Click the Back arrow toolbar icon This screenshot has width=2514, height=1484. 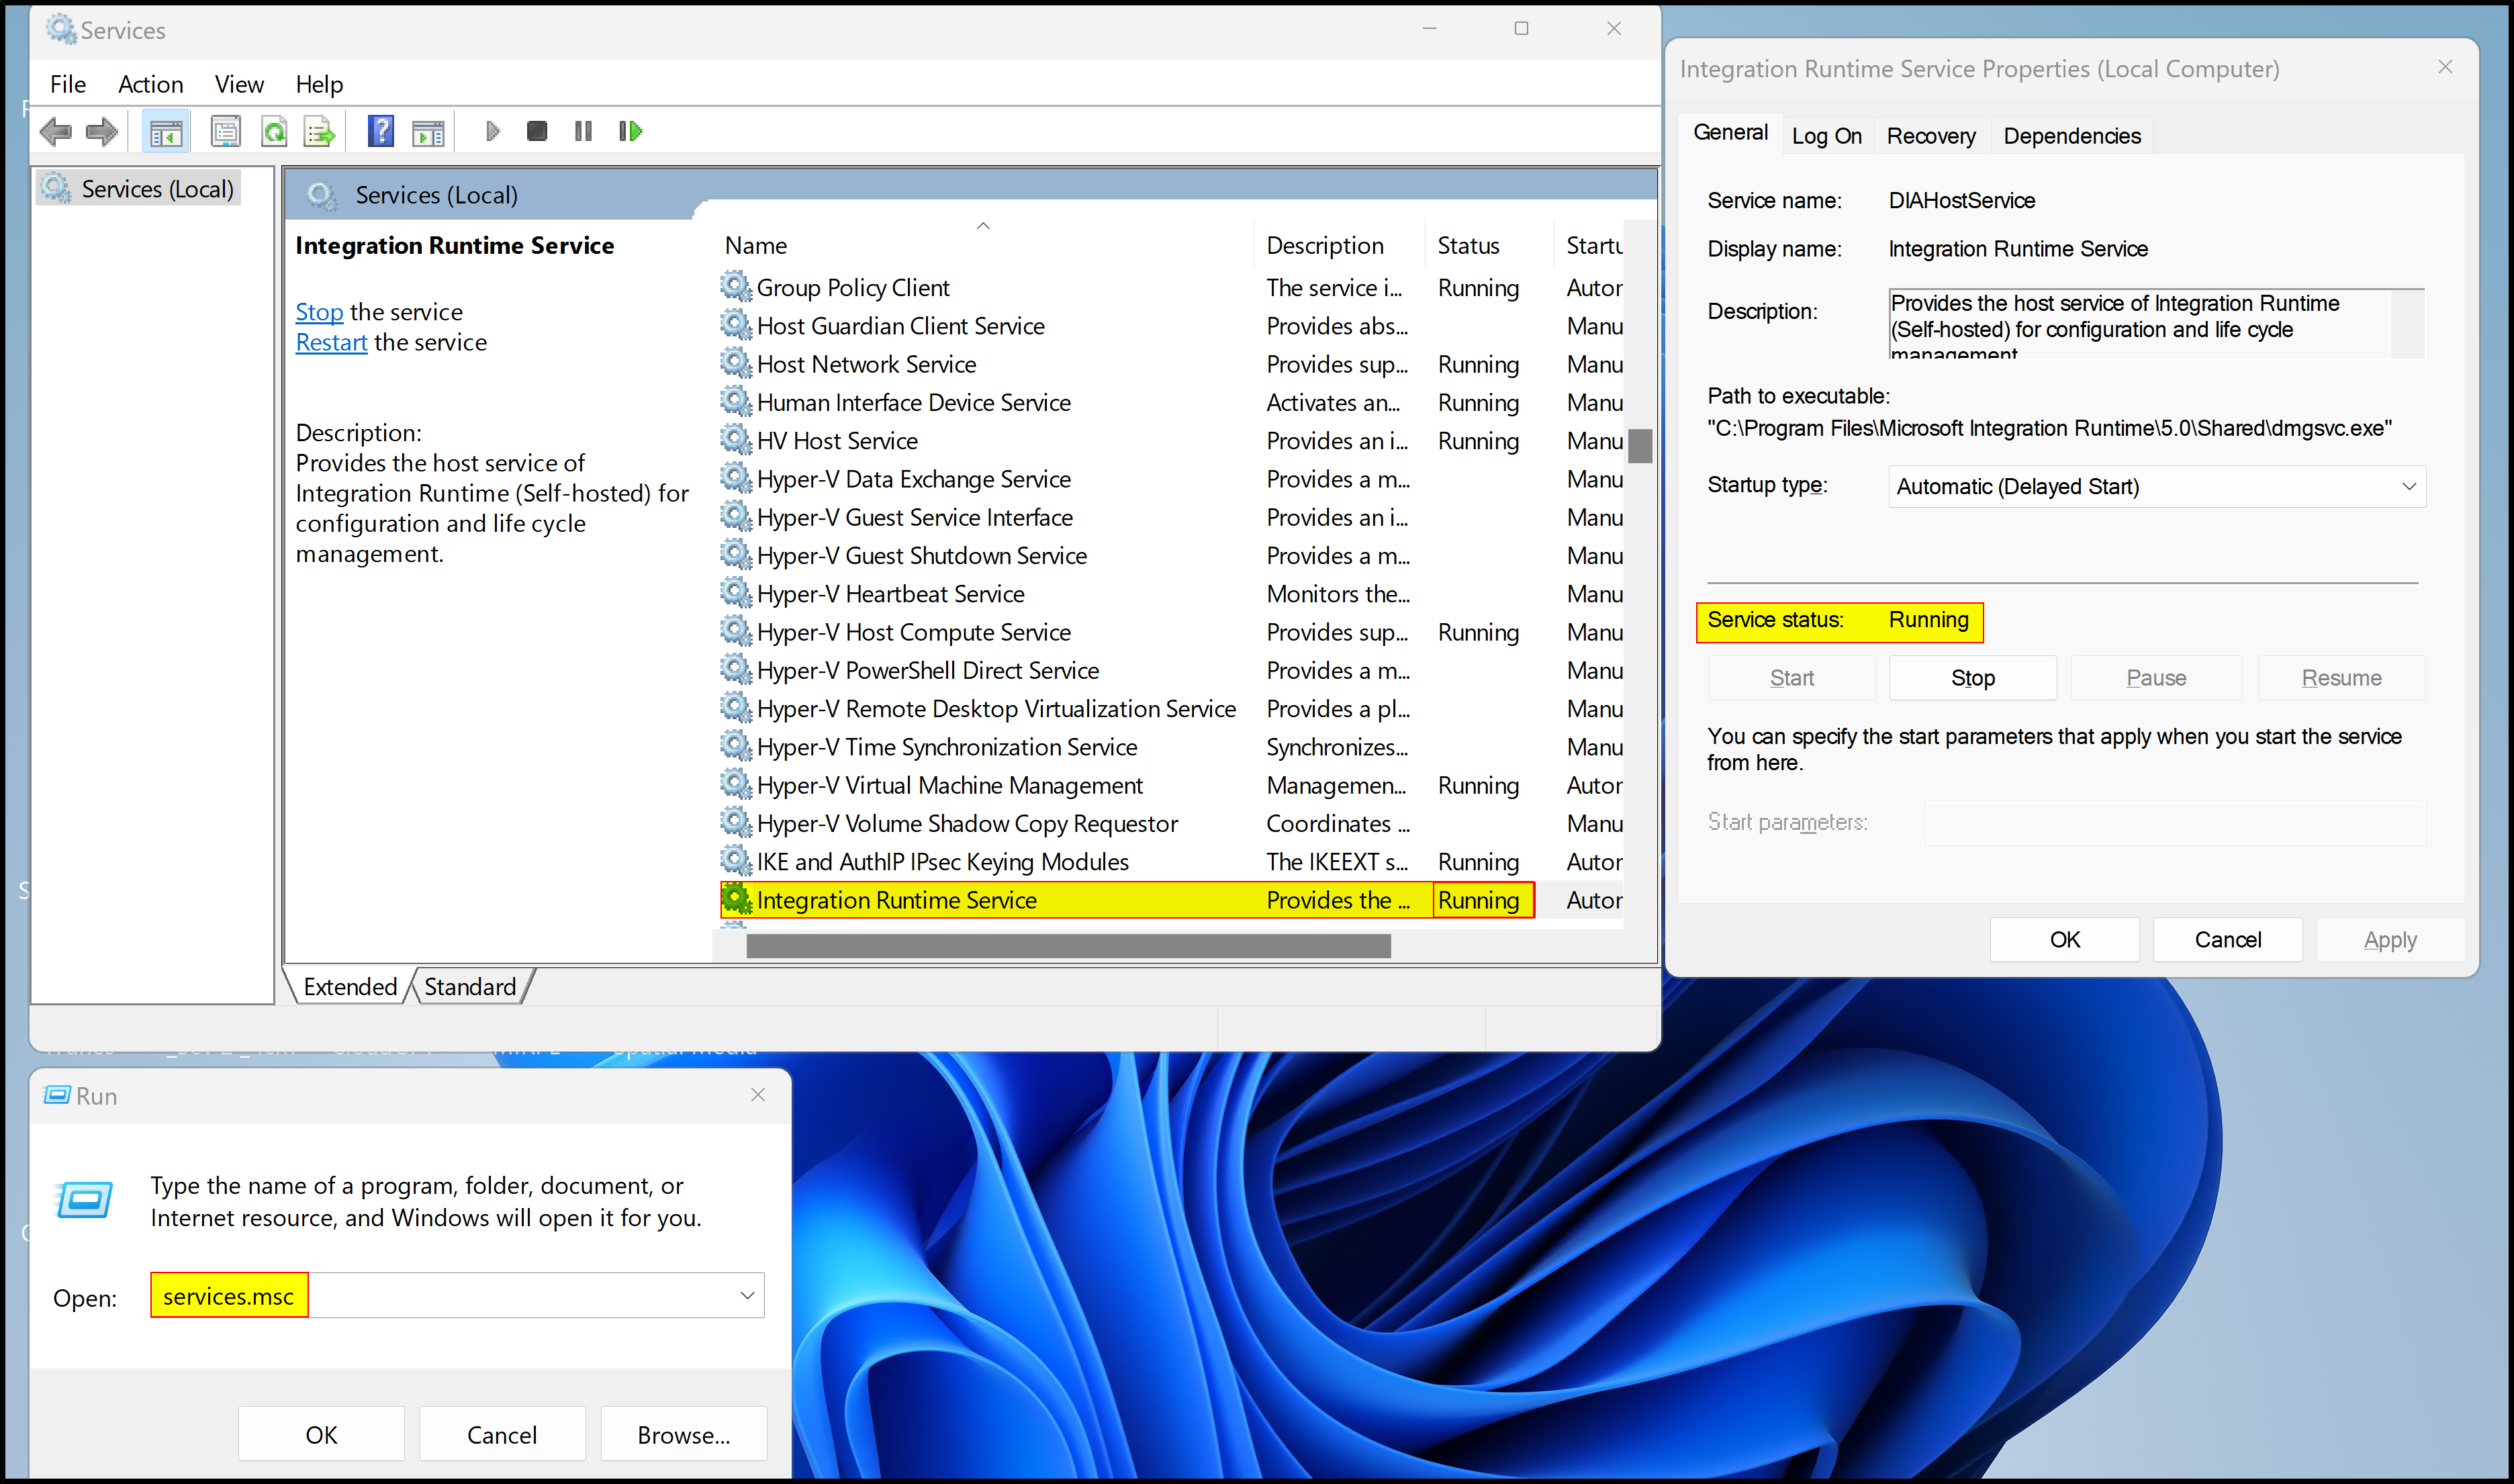pos(55,131)
